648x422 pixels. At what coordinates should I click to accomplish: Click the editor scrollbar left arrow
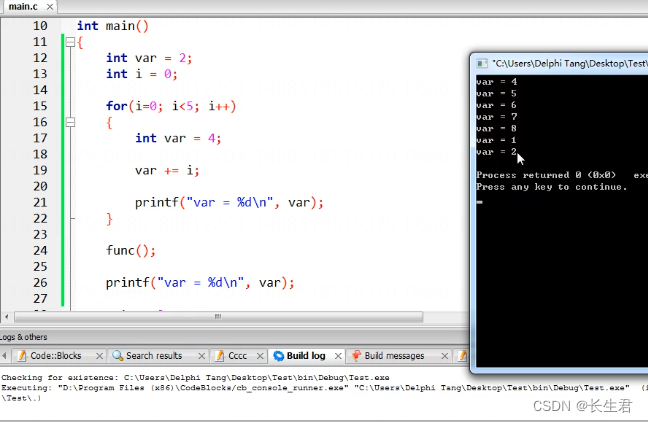point(7,317)
